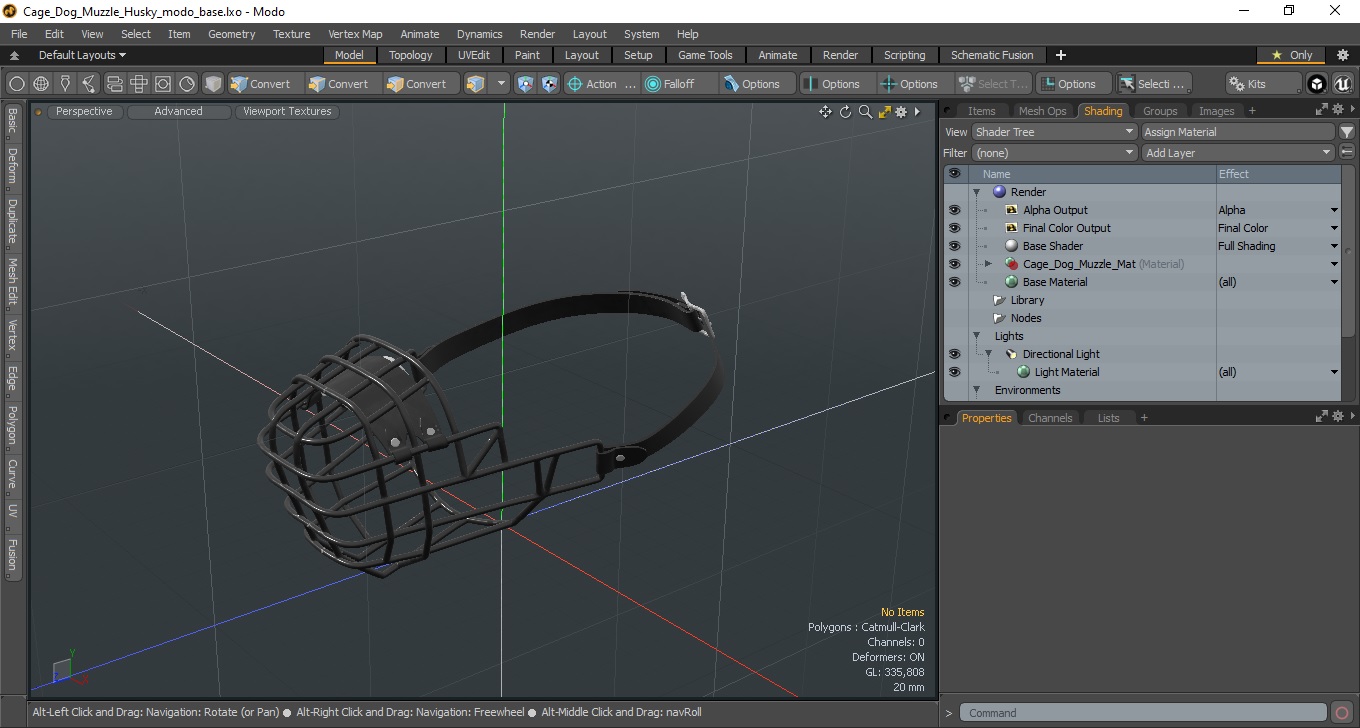Collapse the Render tree node
The image size is (1360, 728).
(x=976, y=192)
